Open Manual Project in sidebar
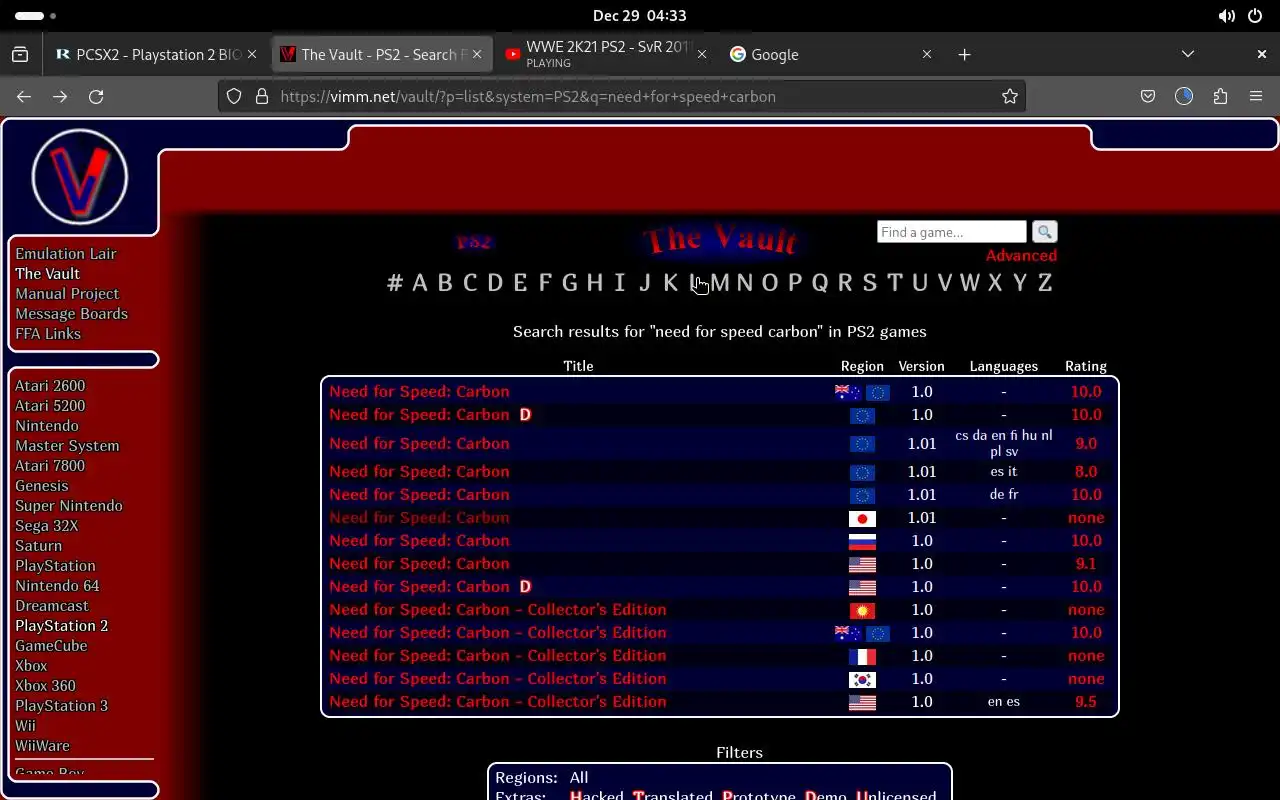Screen dimensions: 1280x800 [67, 293]
